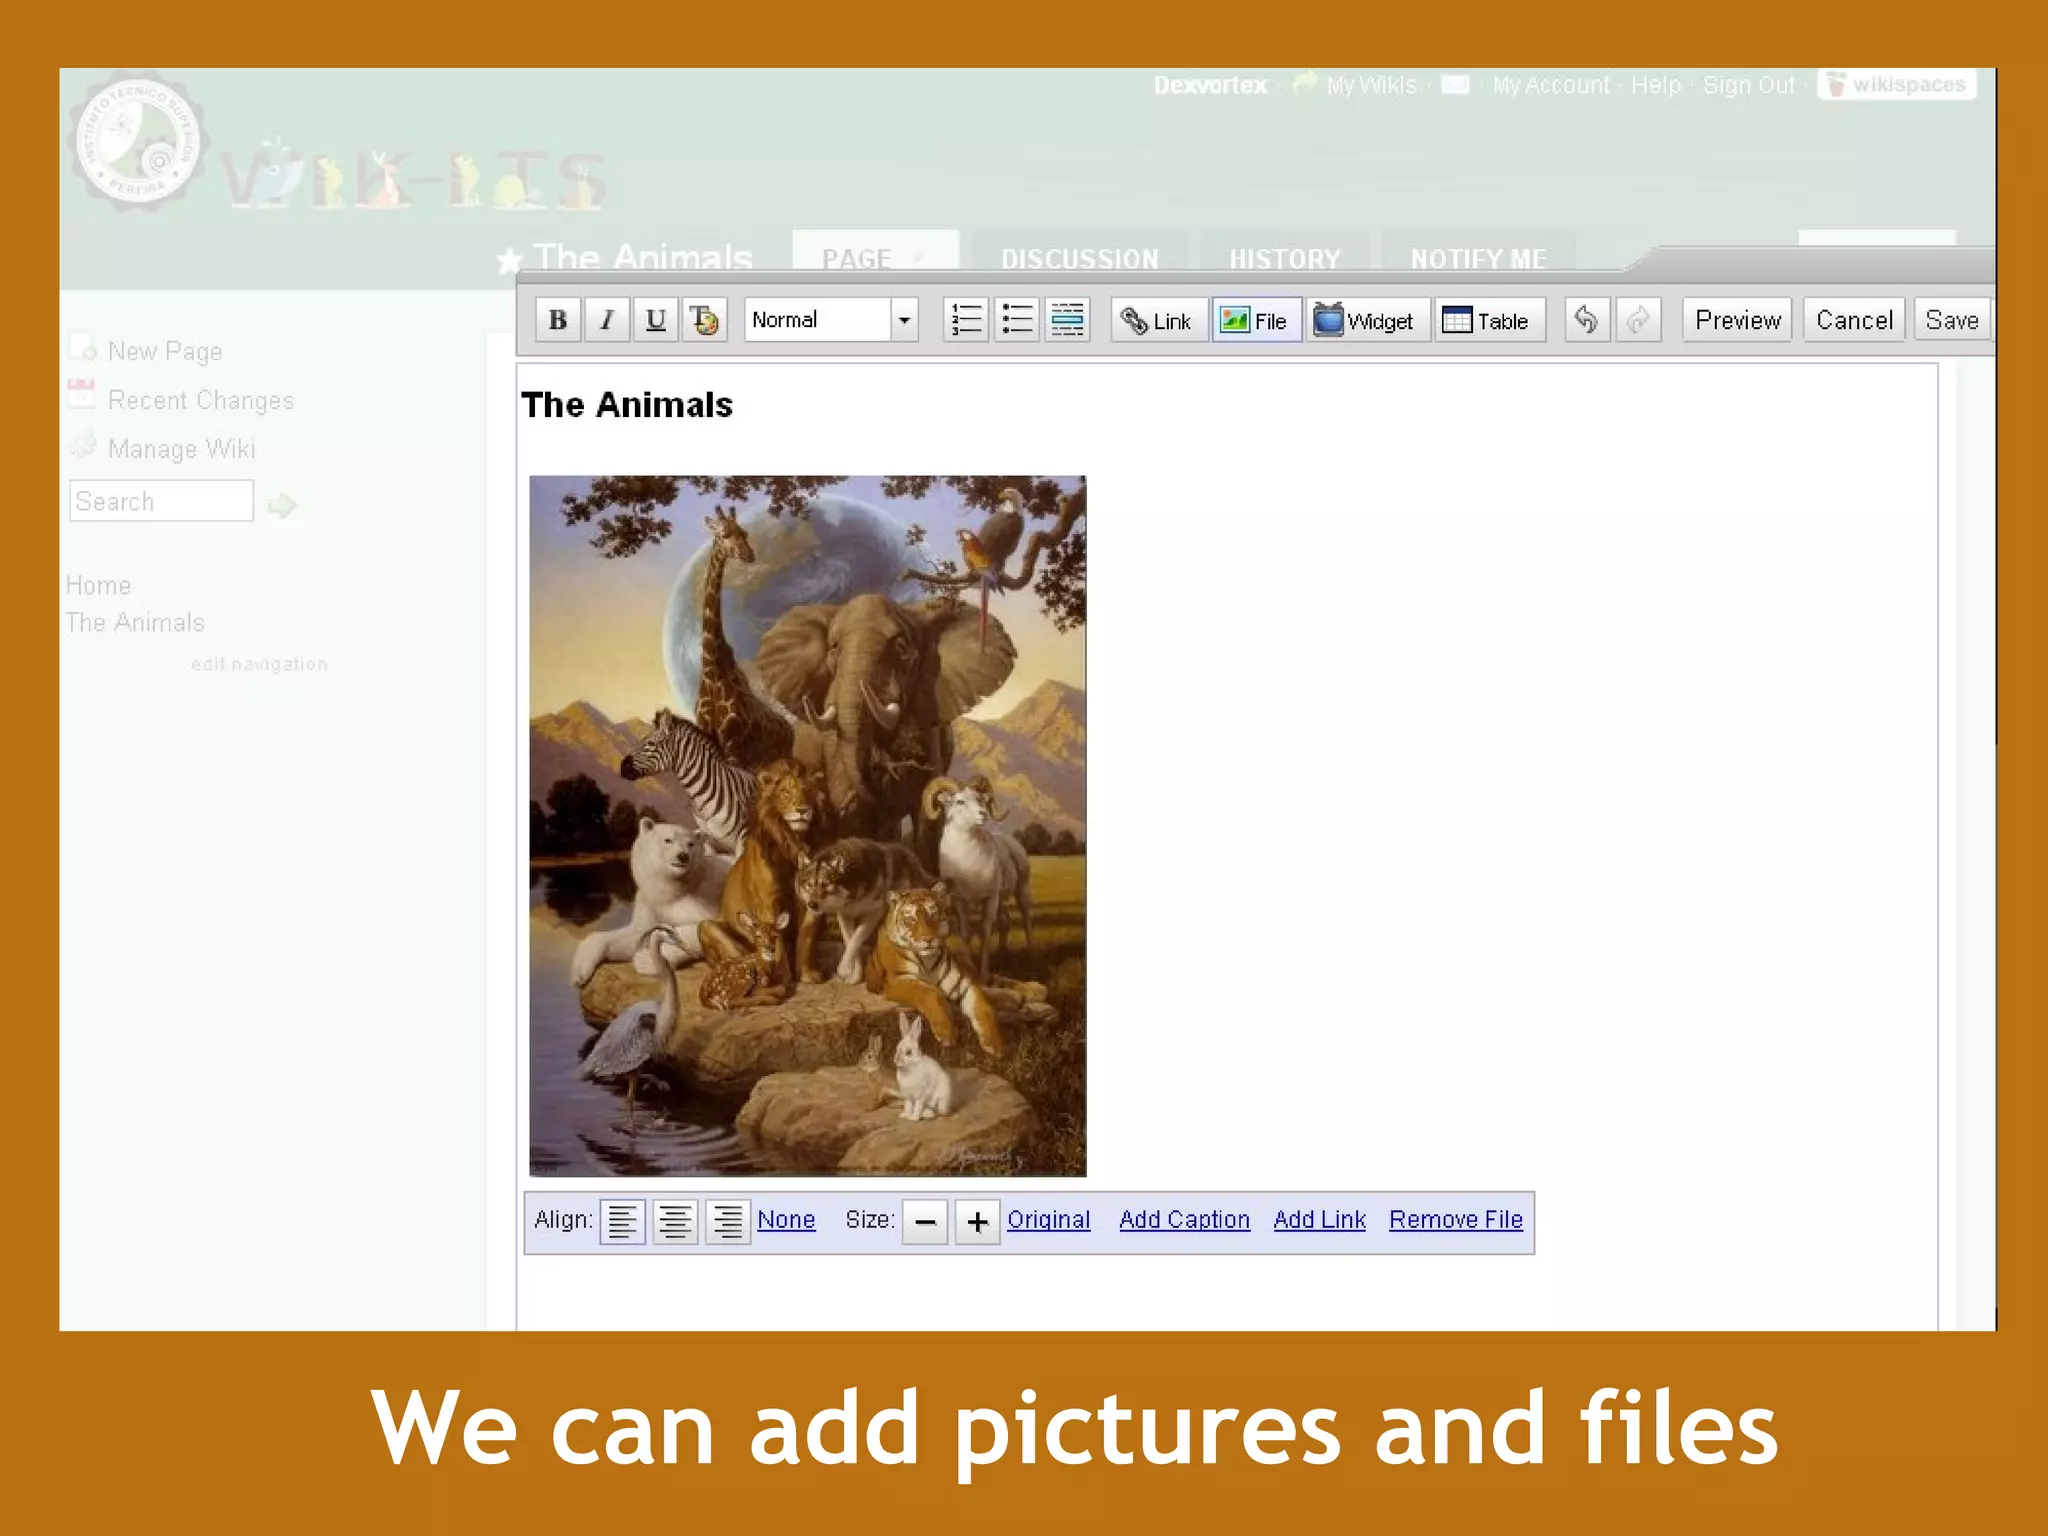Open My Wikis in top bar
This screenshot has width=2048, height=1536.
click(x=1371, y=85)
